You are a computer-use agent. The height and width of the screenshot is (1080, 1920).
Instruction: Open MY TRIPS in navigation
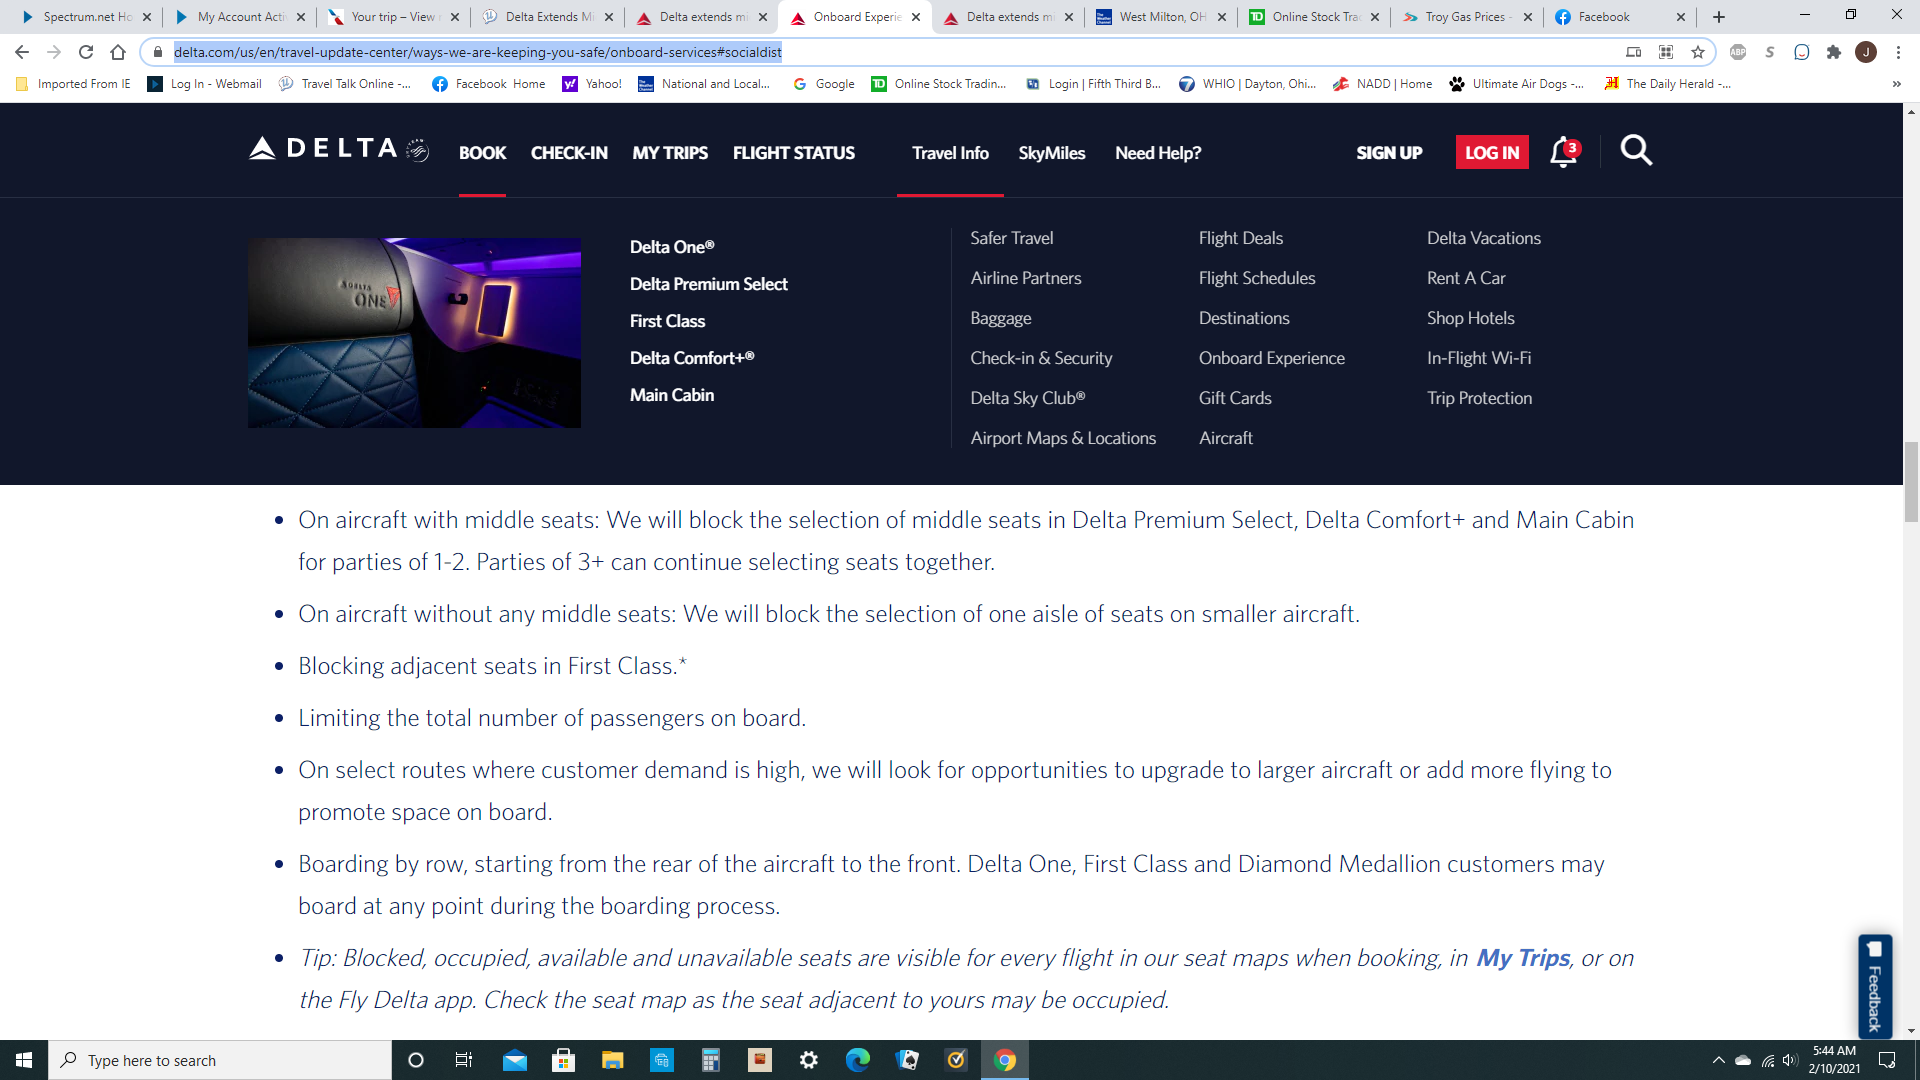click(x=670, y=153)
